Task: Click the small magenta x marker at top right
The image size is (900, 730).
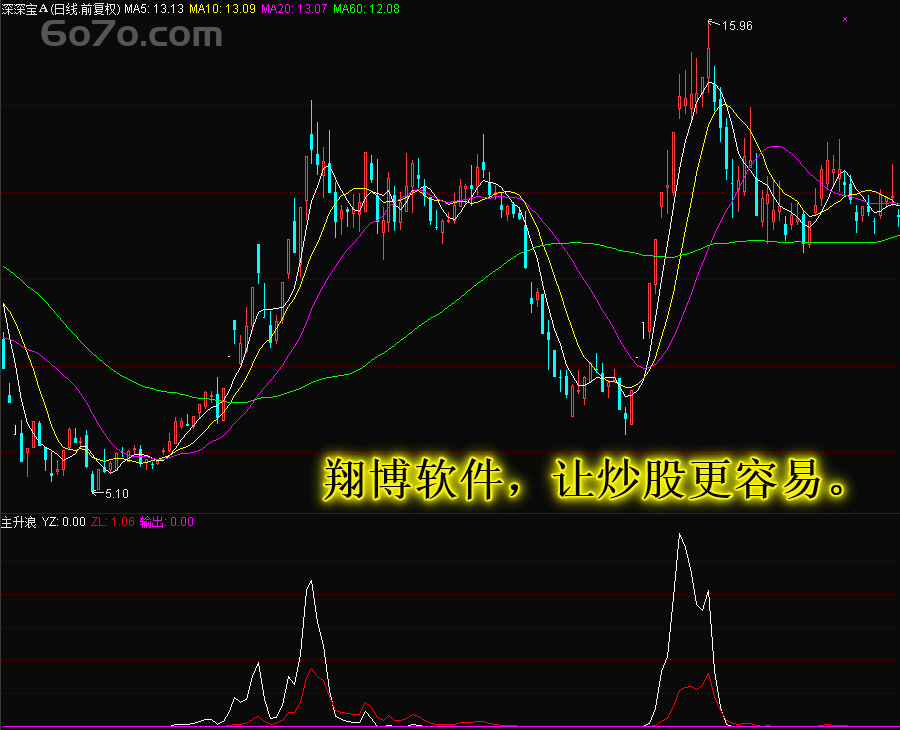Action: click(845, 19)
